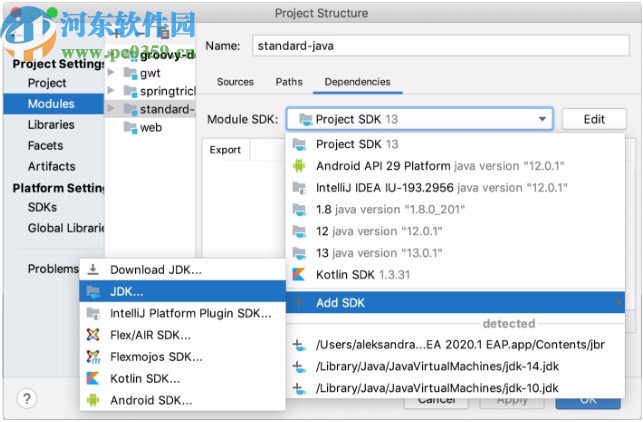Click the folder icon beside 13 SDK
The height and width of the screenshot is (422, 643).
(x=299, y=253)
